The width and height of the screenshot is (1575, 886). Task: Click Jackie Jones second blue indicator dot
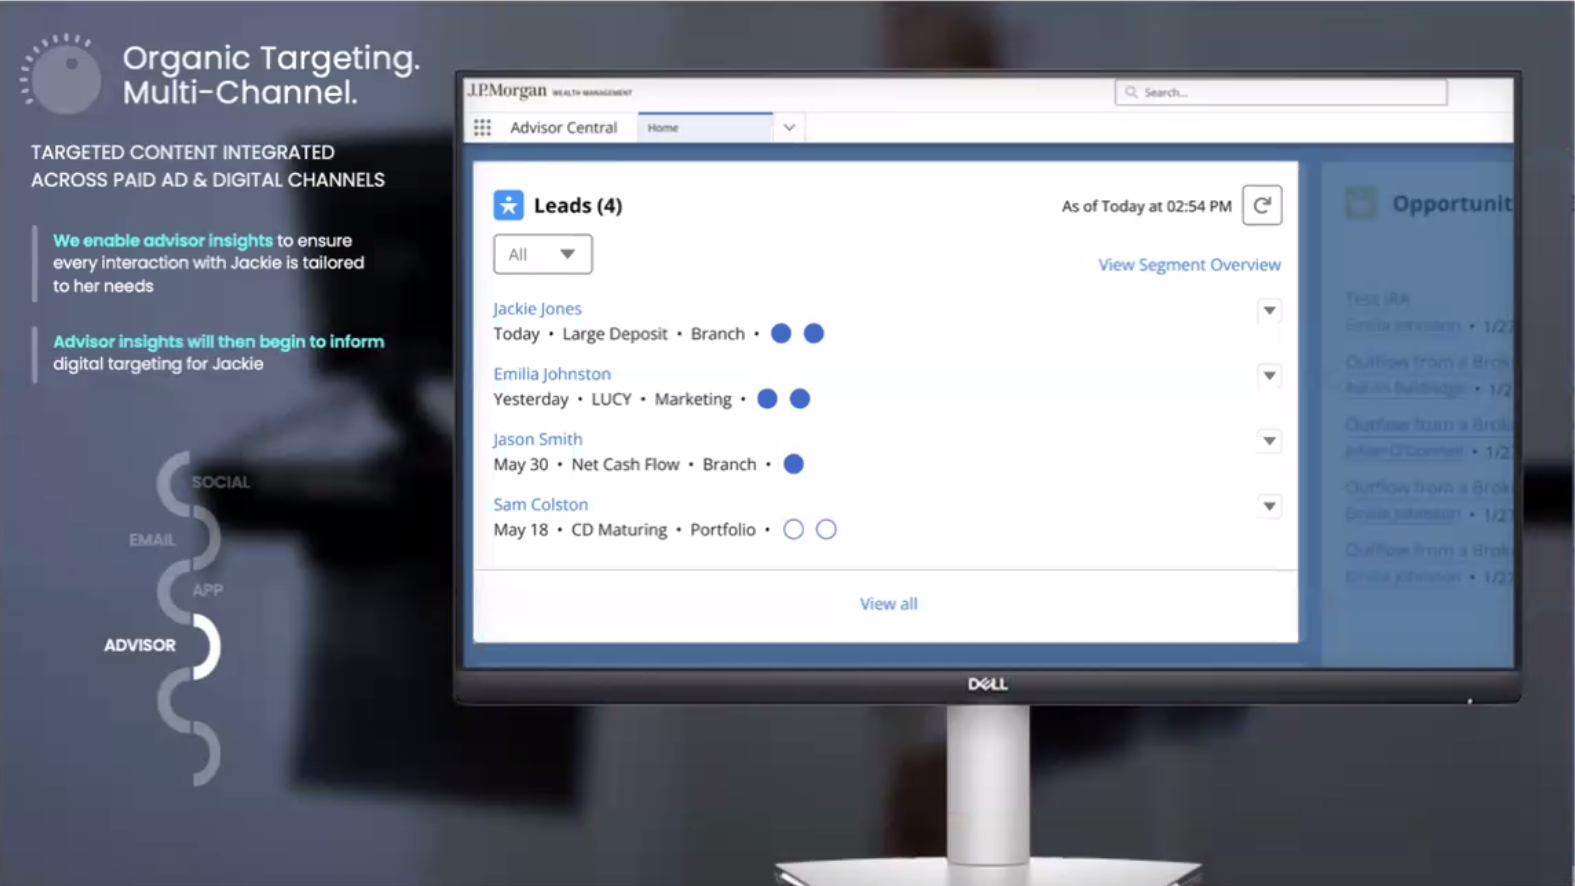(x=814, y=333)
